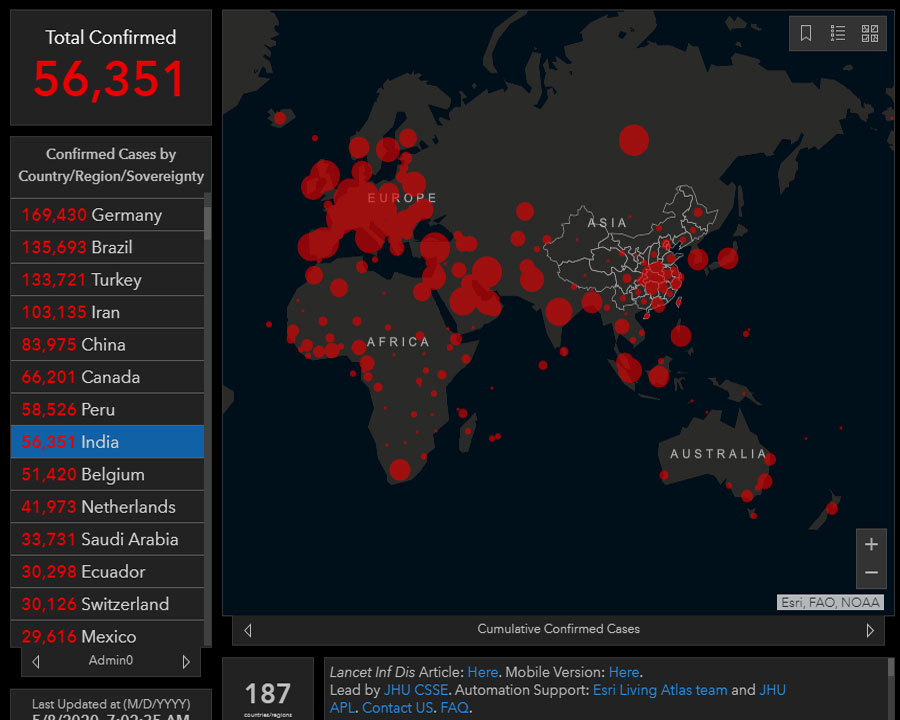Go to next map tab arrow
This screenshot has height=720, width=900.
(870, 630)
